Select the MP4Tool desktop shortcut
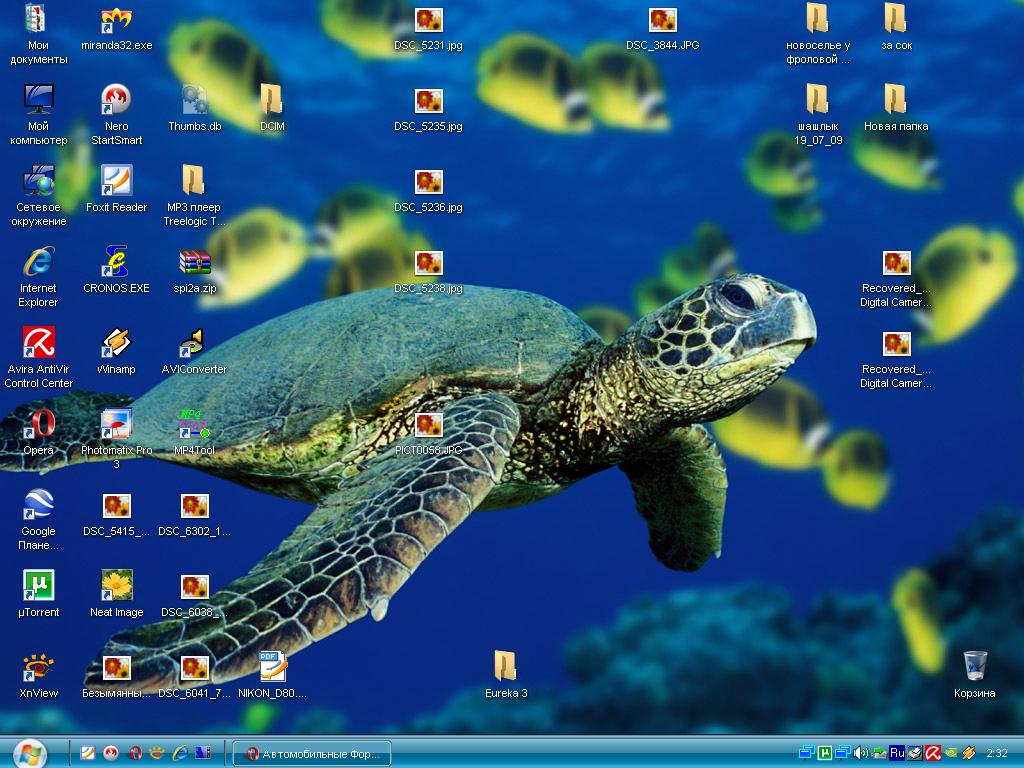The image size is (1024, 768). point(194,425)
